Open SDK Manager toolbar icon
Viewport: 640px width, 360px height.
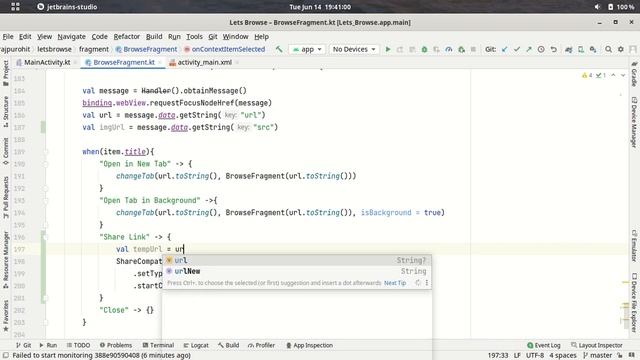pos(593,49)
